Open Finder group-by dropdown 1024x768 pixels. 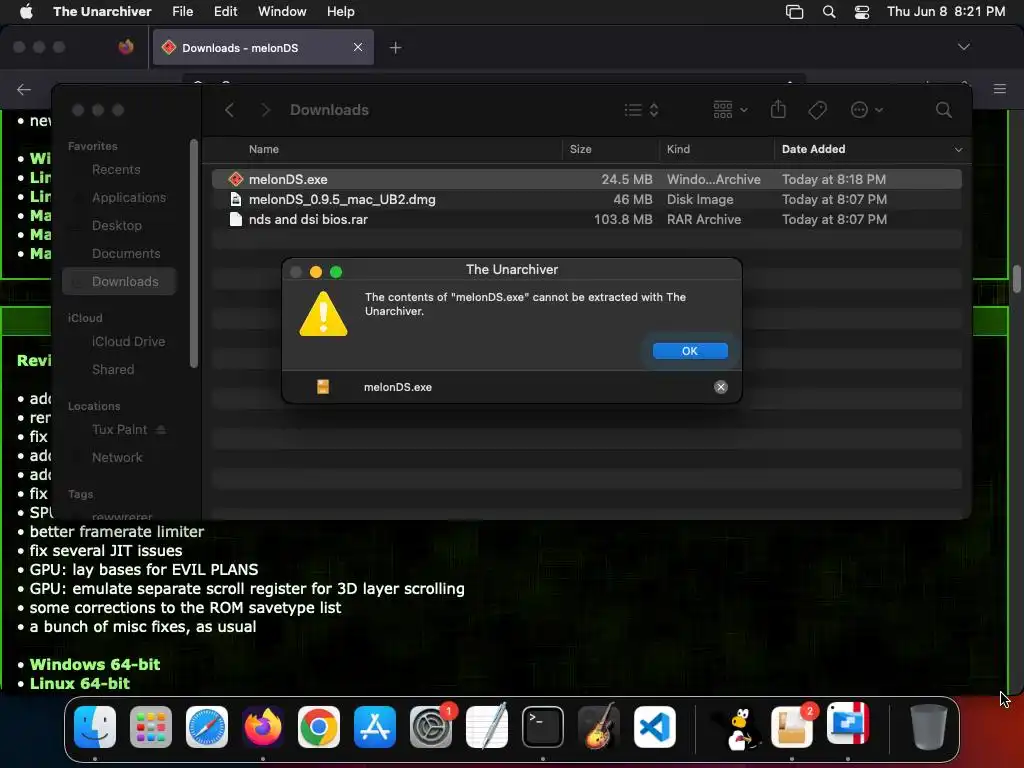click(x=730, y=110)
